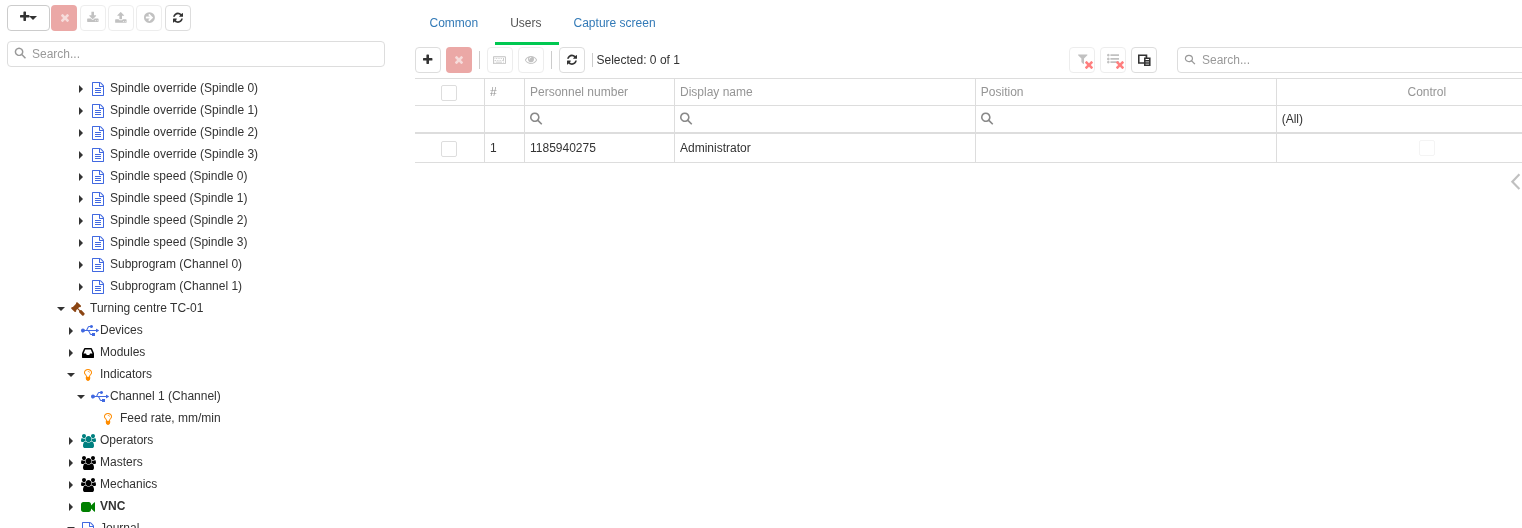The width and height of the screenshot is (1522, 528).
Task: Click the VNC camera icon
Action: 88,507
